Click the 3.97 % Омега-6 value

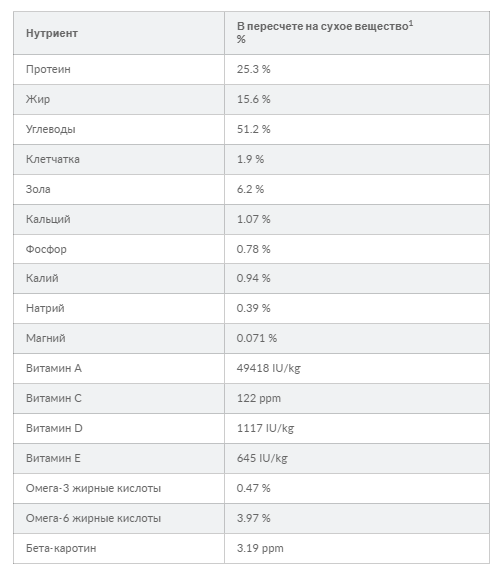pos(253,518)
